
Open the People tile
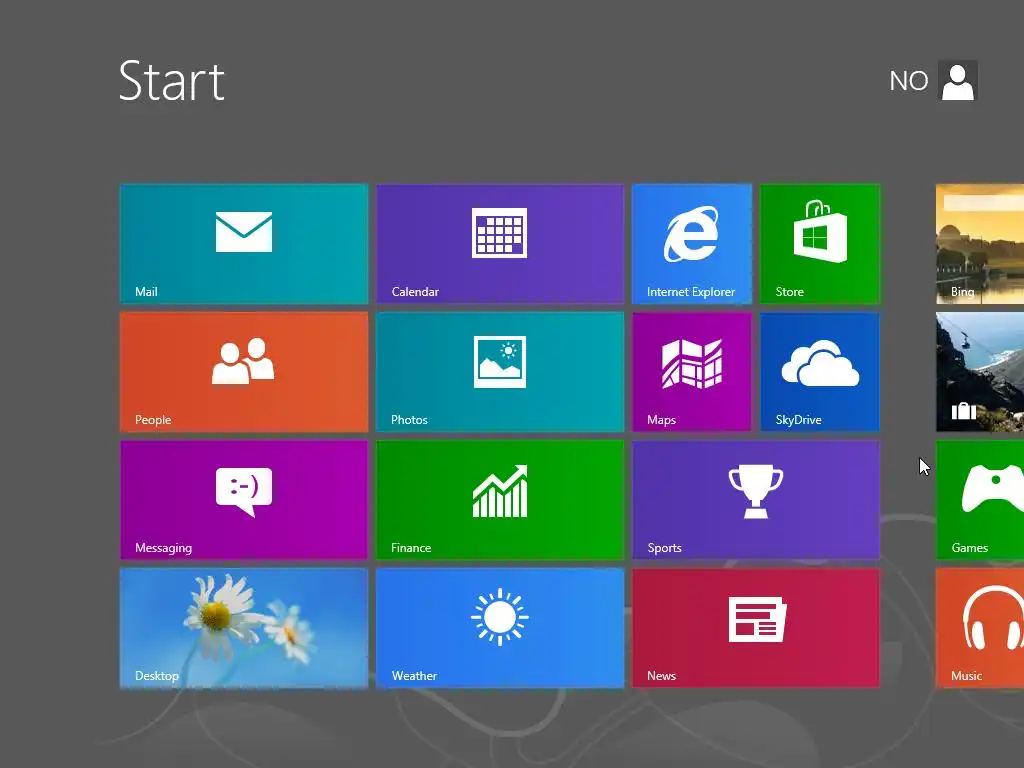244,372
